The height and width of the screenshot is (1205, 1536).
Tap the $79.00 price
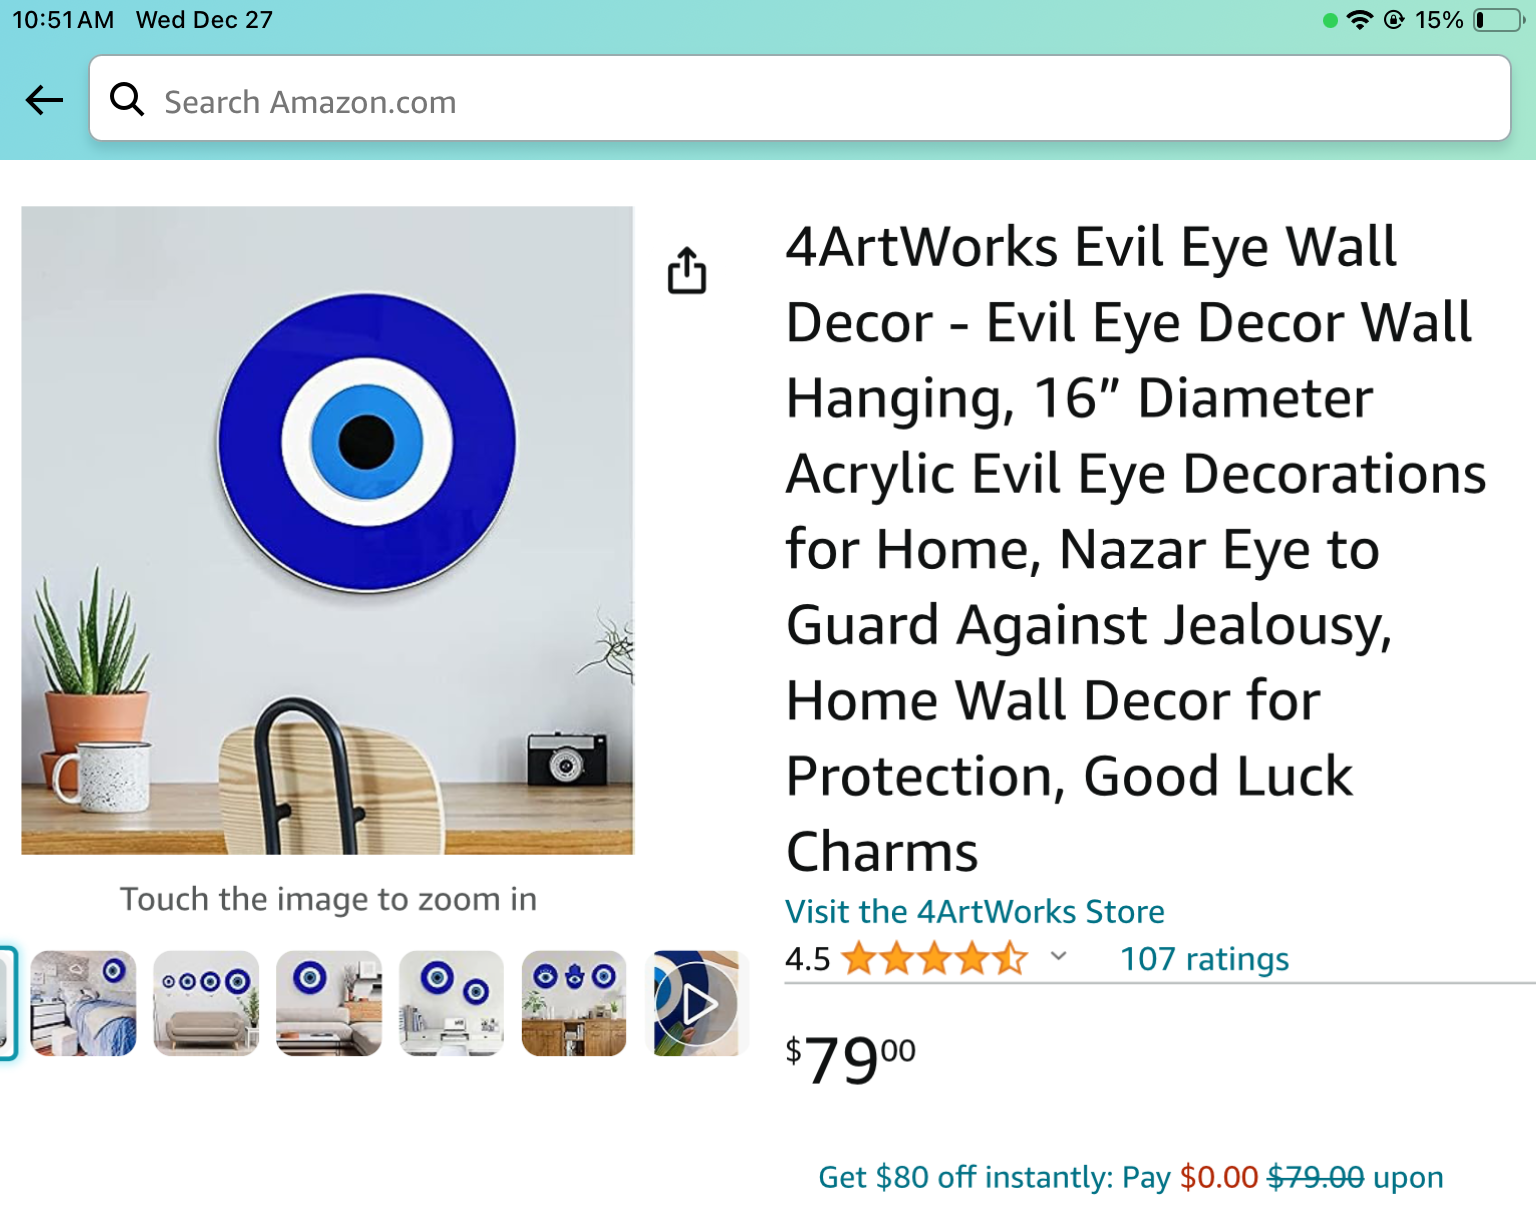pyautogui.click(x=850, y=1060)
